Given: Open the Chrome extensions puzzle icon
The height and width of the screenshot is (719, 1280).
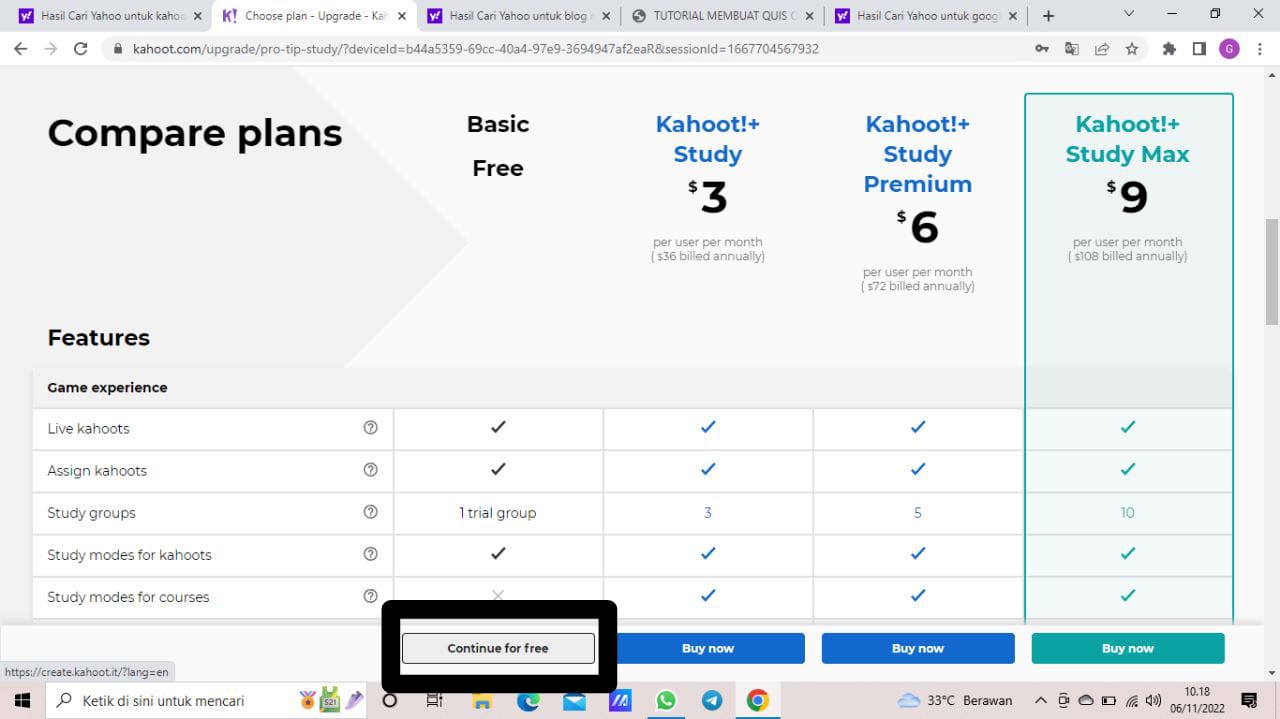Looking at the screenshot, I should 1169,48.
